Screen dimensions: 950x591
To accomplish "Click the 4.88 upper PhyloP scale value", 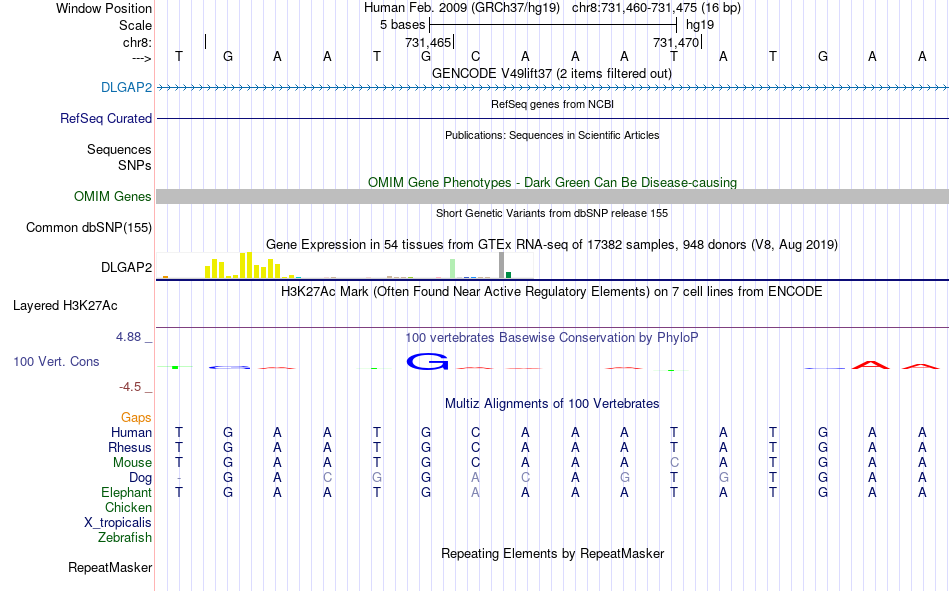I will [128, 337].
